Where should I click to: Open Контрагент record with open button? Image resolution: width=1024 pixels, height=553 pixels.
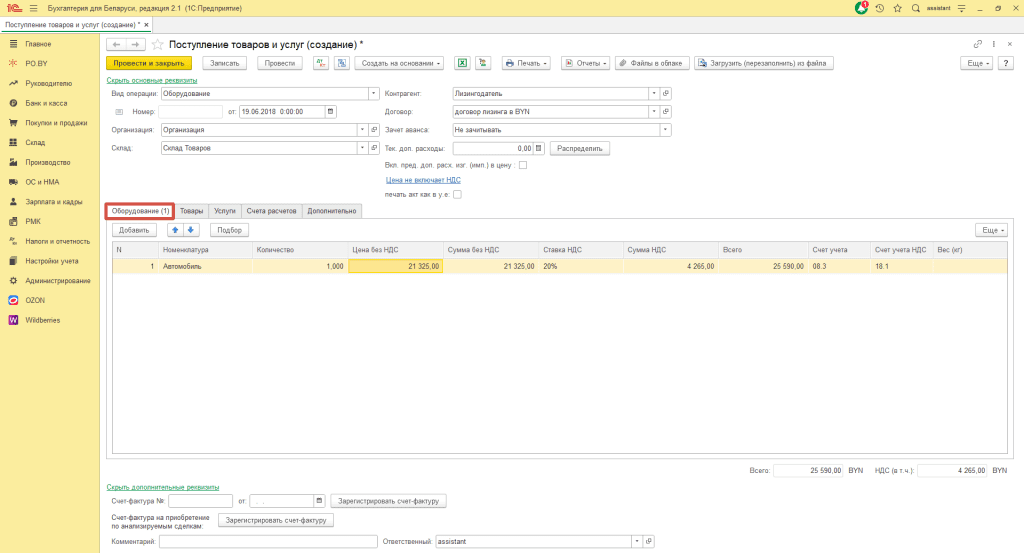666,93
